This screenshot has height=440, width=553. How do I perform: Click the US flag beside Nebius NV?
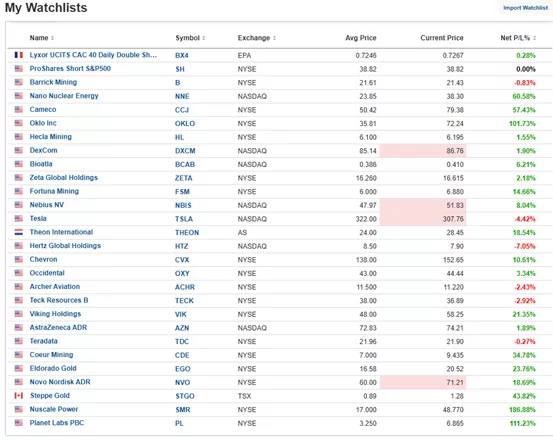(19, 205)
